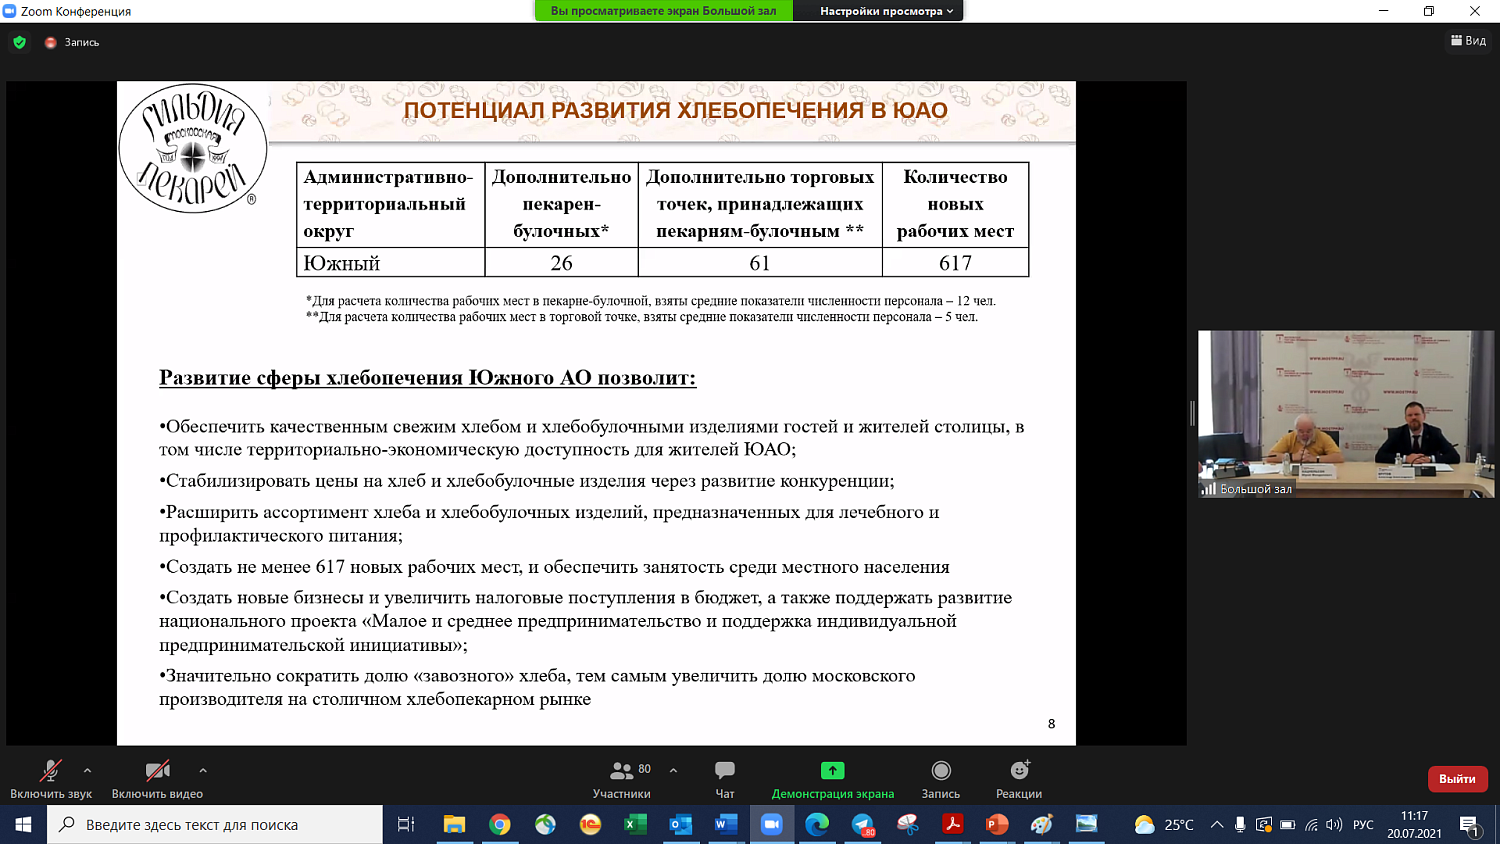
Task: Click the table cell with value 26
Action: 561,263
